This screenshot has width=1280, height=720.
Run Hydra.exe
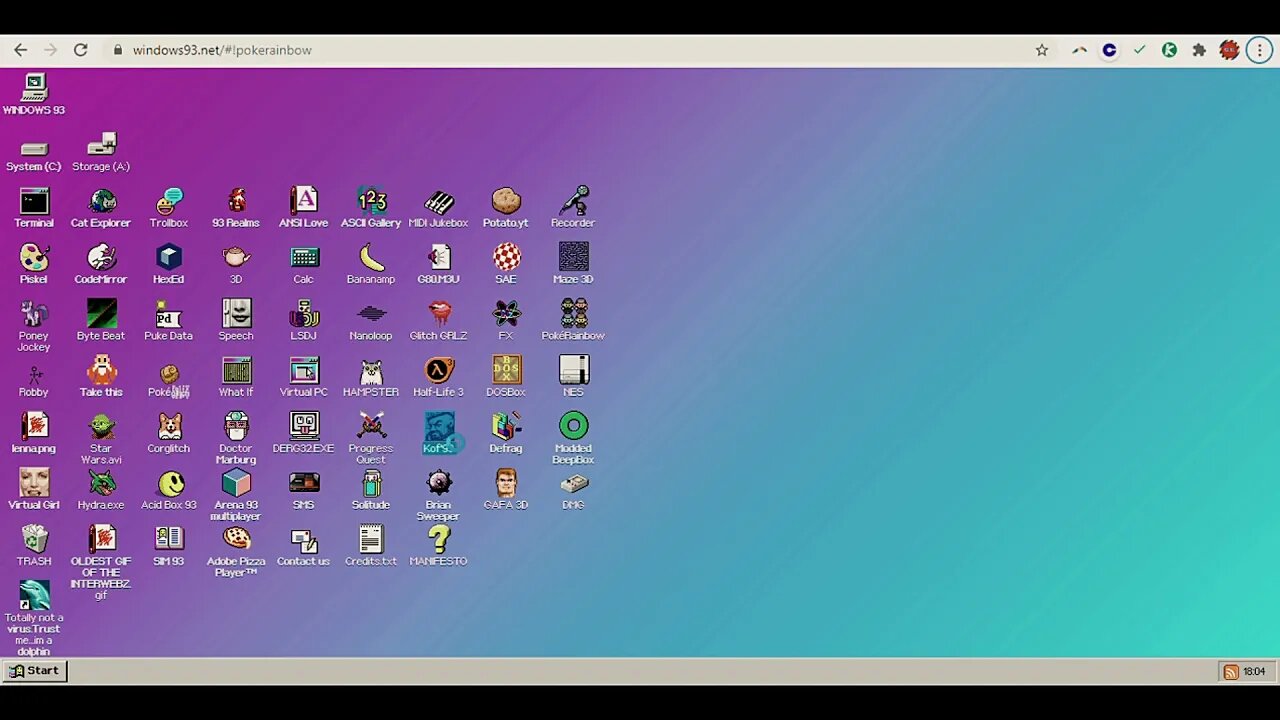(x=101, y=490)
